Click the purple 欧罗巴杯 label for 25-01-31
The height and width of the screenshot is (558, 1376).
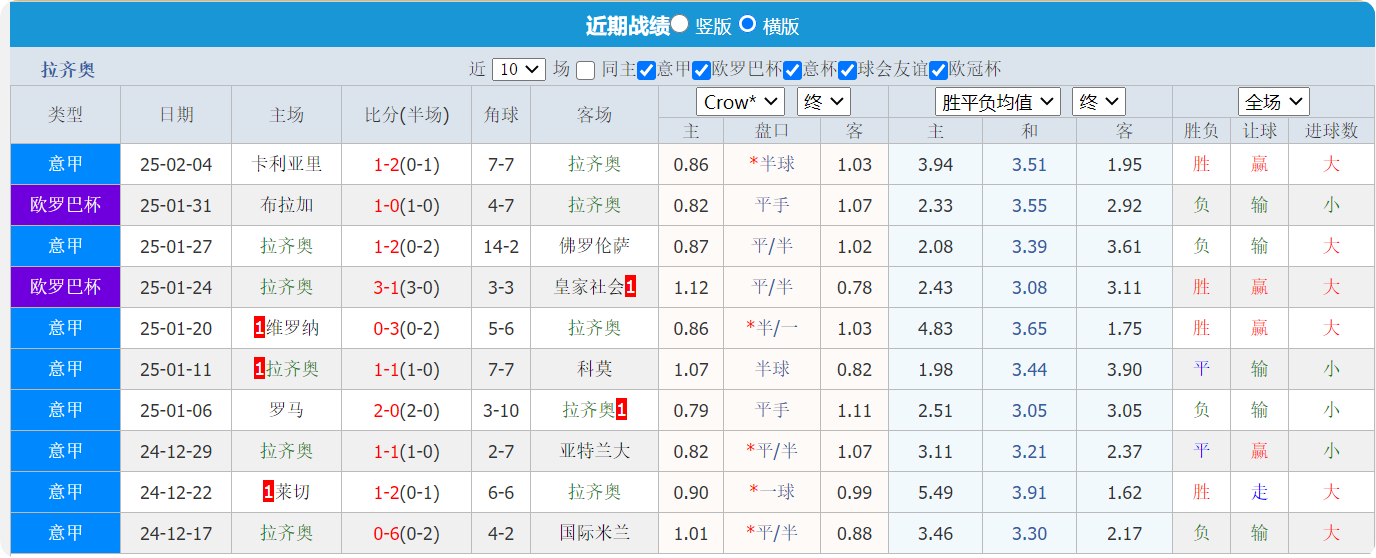[66, 205]
